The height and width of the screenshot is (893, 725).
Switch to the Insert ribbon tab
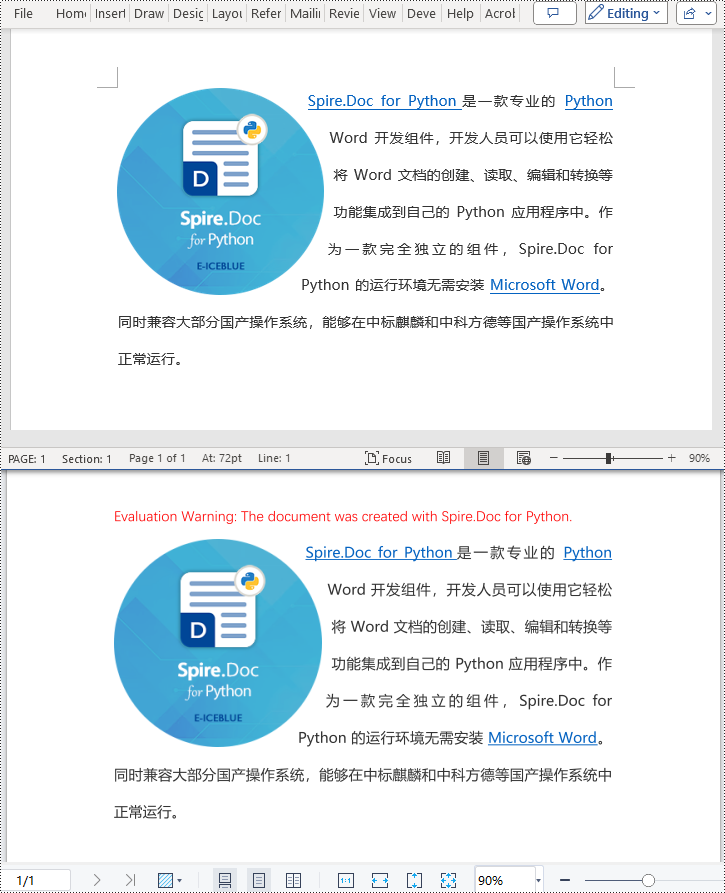click(110, 13)
